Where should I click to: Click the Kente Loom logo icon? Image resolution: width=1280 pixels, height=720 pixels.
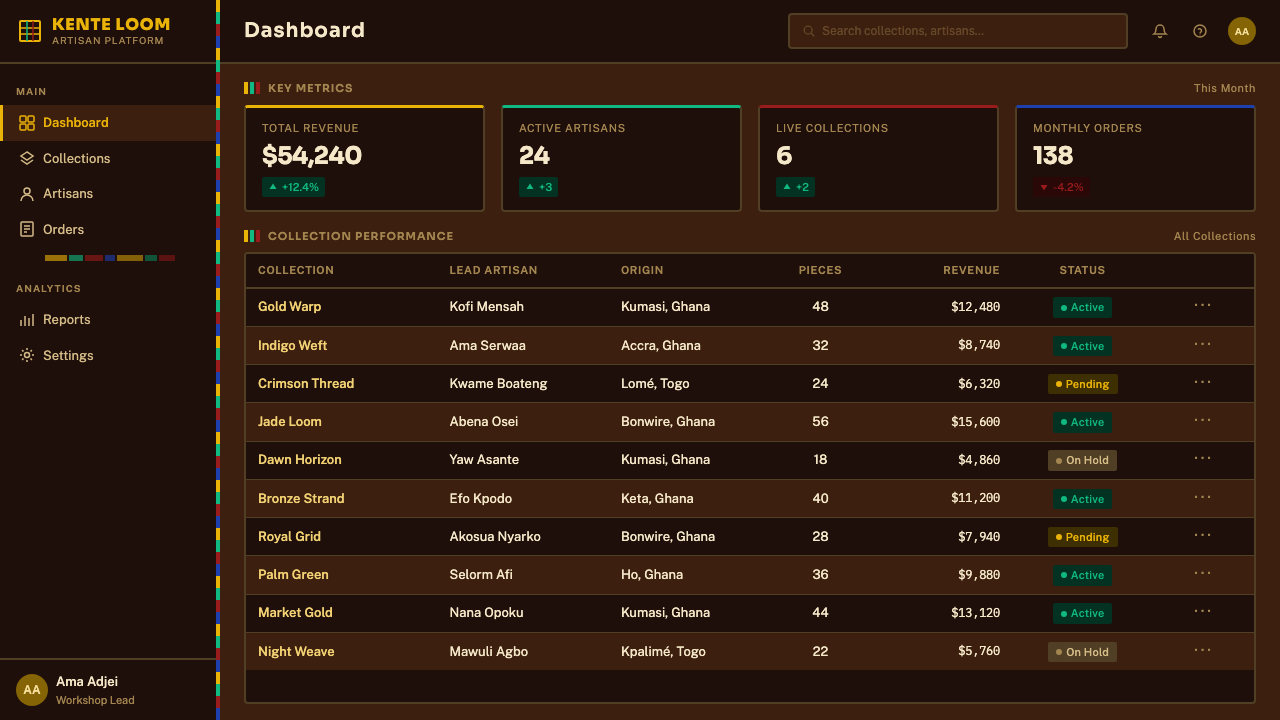(x=30, y=31)
